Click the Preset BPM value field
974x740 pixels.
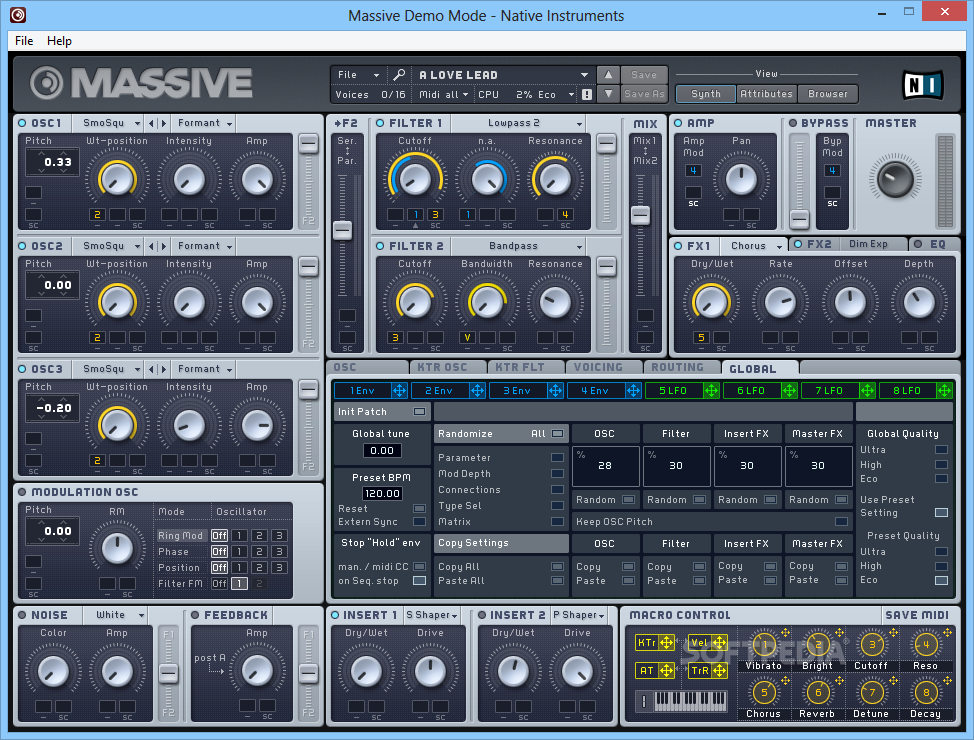pos(382,493)
